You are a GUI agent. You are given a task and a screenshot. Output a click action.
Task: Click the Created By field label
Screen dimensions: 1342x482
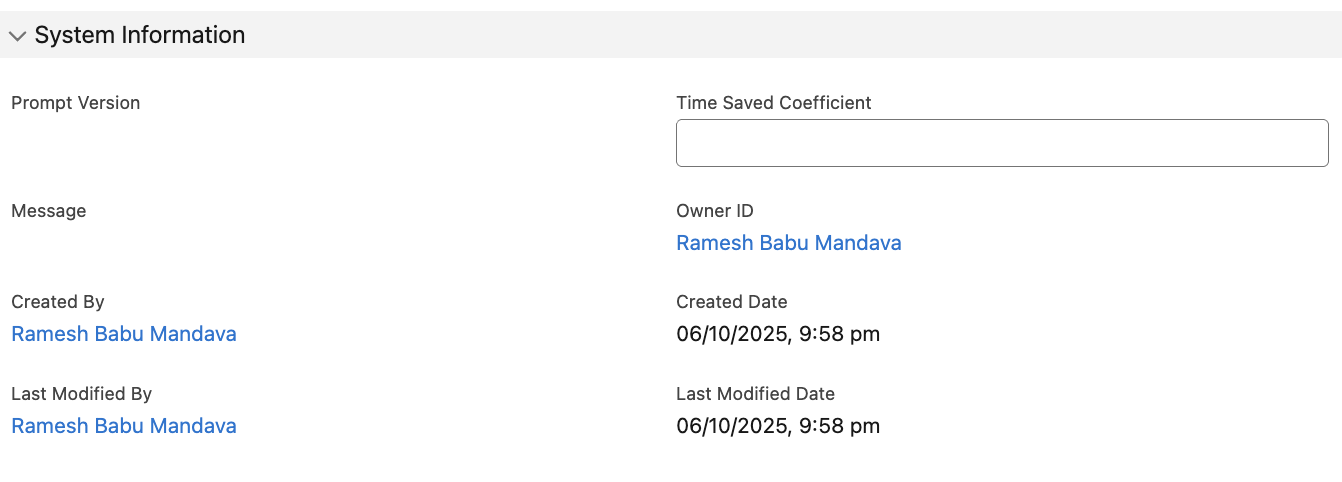[57, 302]
